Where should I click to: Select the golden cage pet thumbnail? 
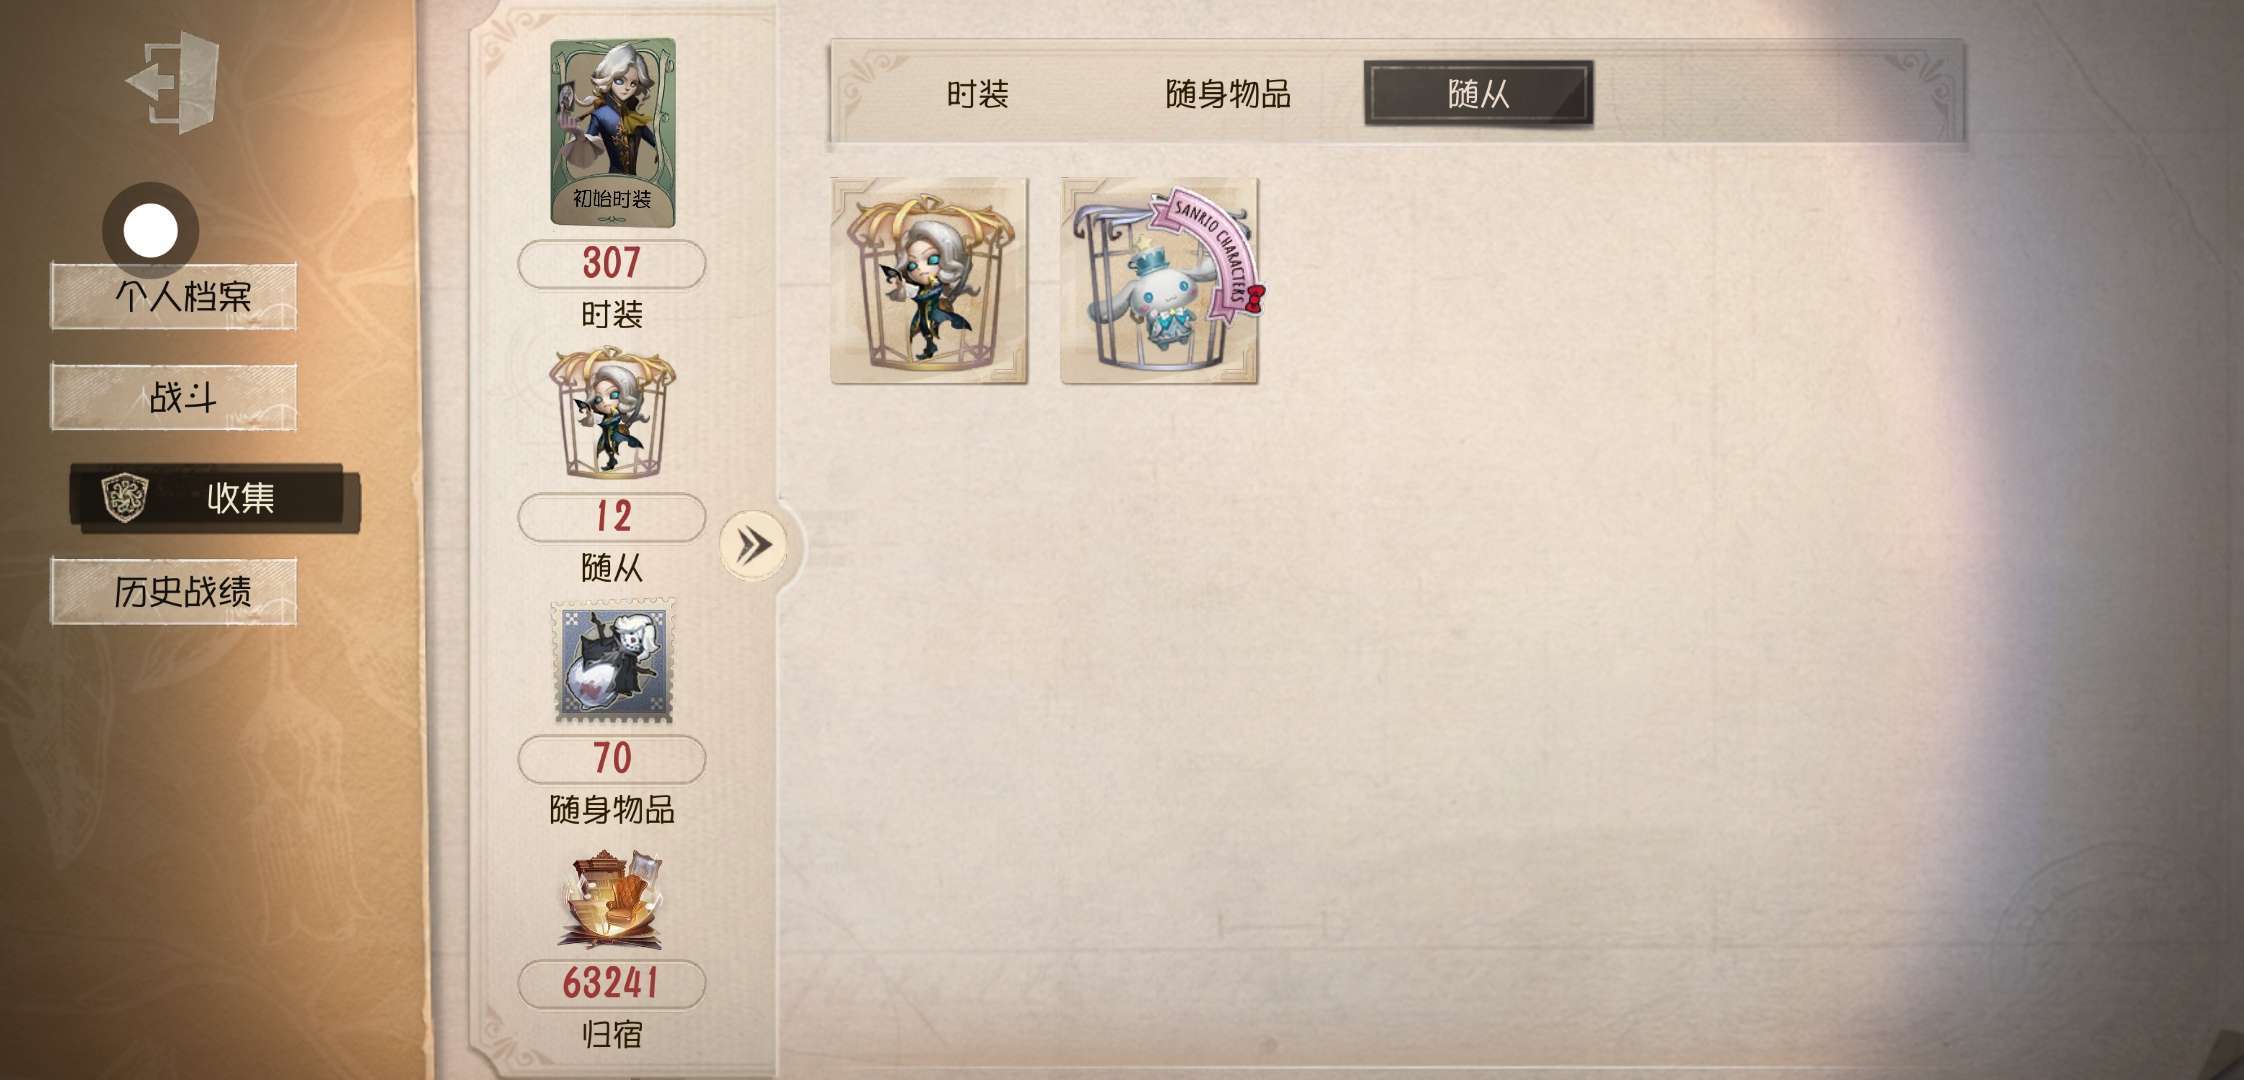929,280
